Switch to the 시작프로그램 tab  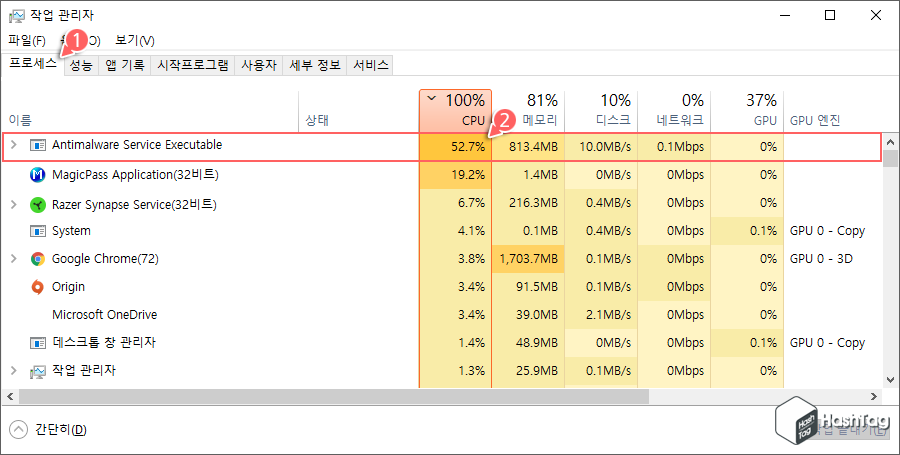pyautogui.click(x=193, y=65)
